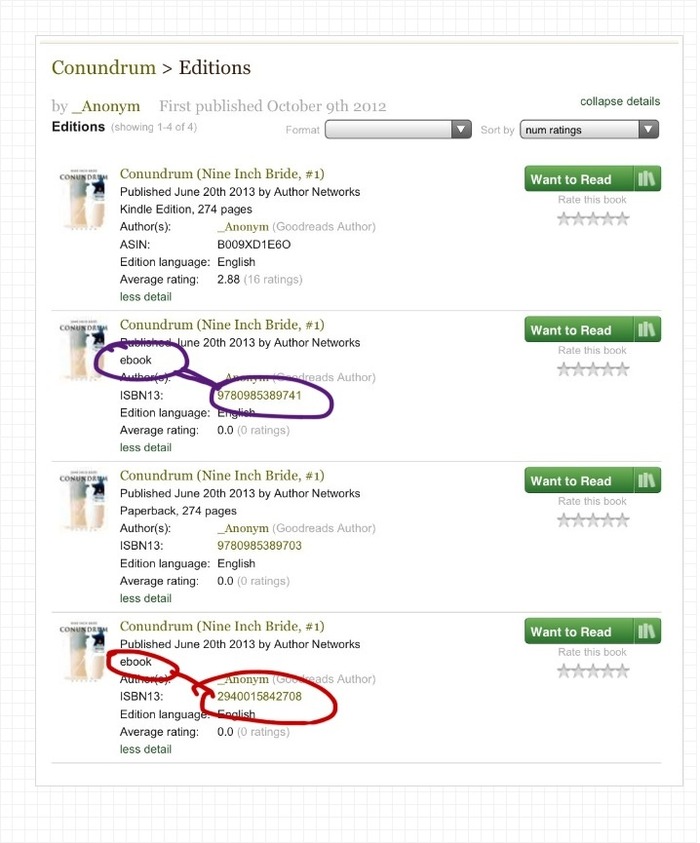This screenshot has height=843, width=700.
Task: Give ISBN 9780985389741 ebook three stars
Action: tap(593, 369)
